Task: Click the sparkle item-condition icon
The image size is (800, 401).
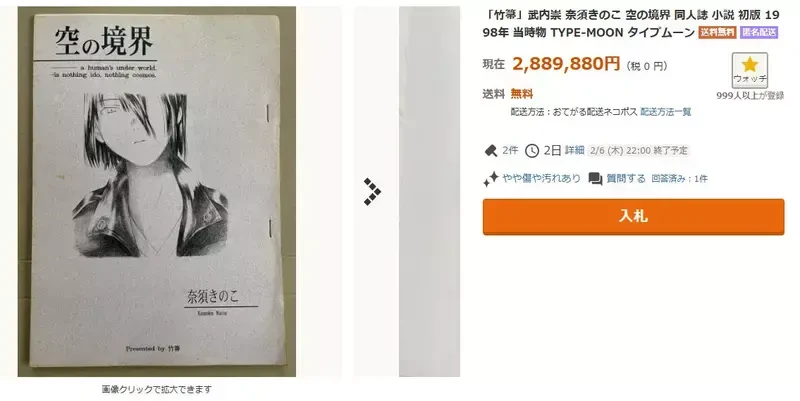Action: pyautogui.click(x=490, y=179)
